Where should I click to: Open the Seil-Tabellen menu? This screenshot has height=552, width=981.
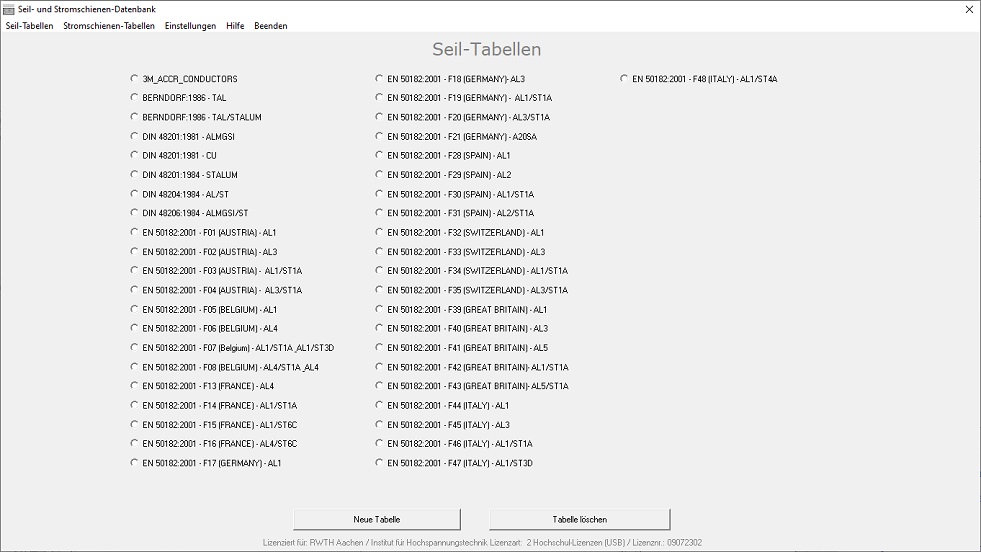coord(30,26)
